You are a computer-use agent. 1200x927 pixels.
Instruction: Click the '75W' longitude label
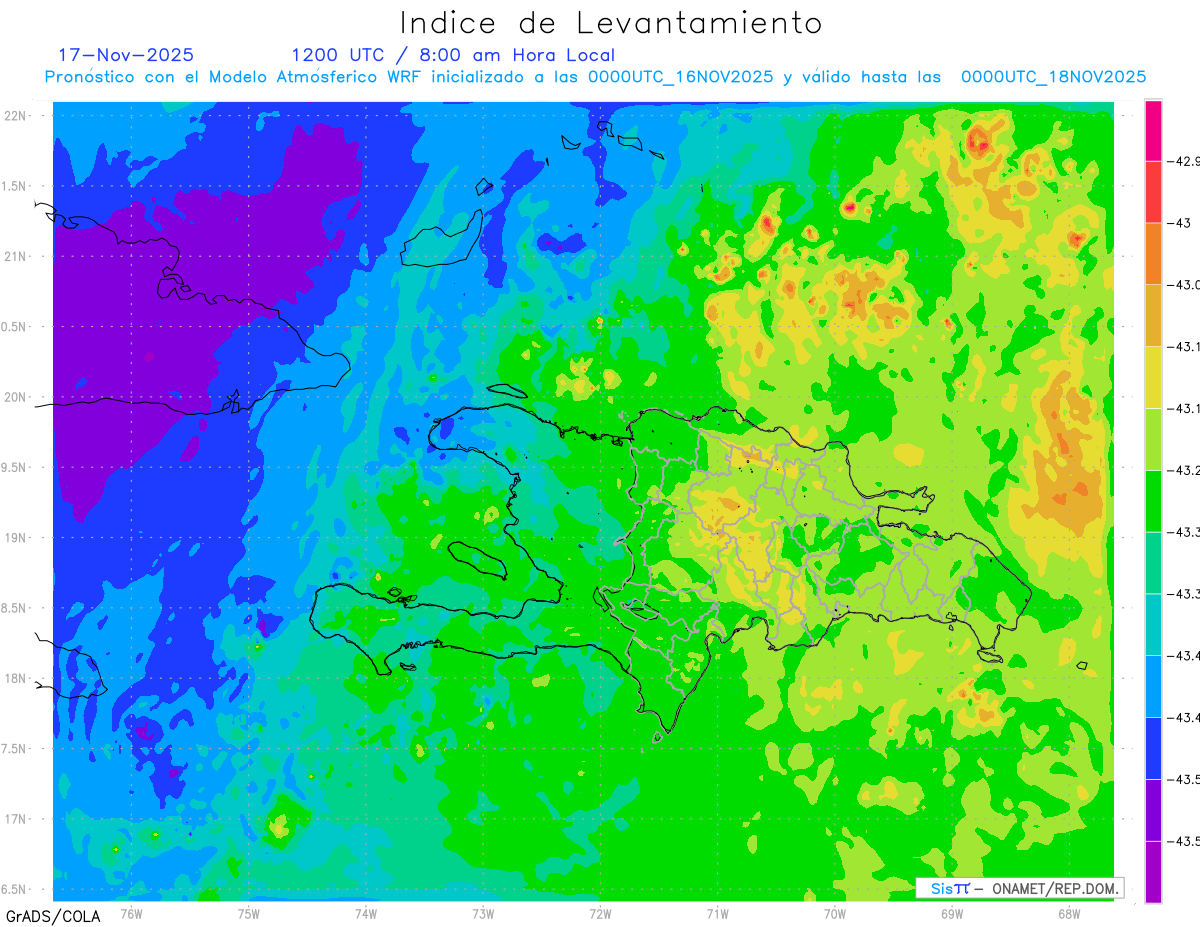tap(248, 912)
